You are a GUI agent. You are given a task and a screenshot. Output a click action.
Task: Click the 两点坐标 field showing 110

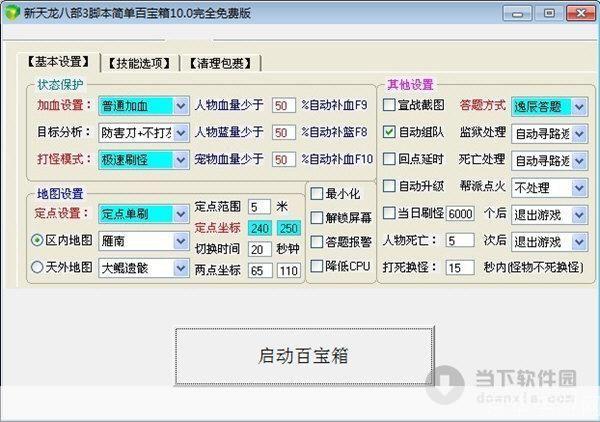(289, 270)
